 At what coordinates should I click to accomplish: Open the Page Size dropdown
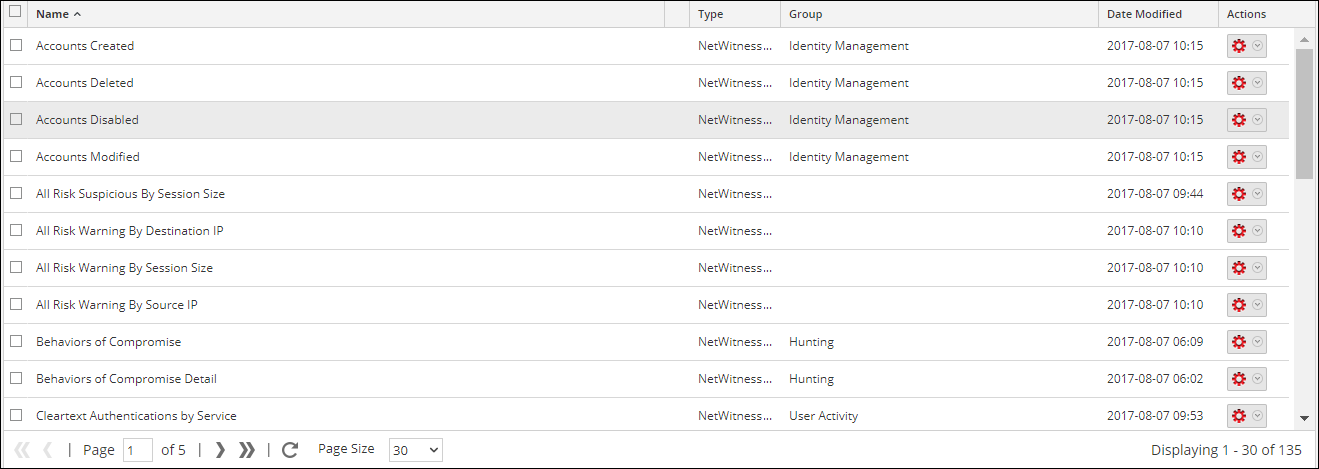[x=415, y=450]
